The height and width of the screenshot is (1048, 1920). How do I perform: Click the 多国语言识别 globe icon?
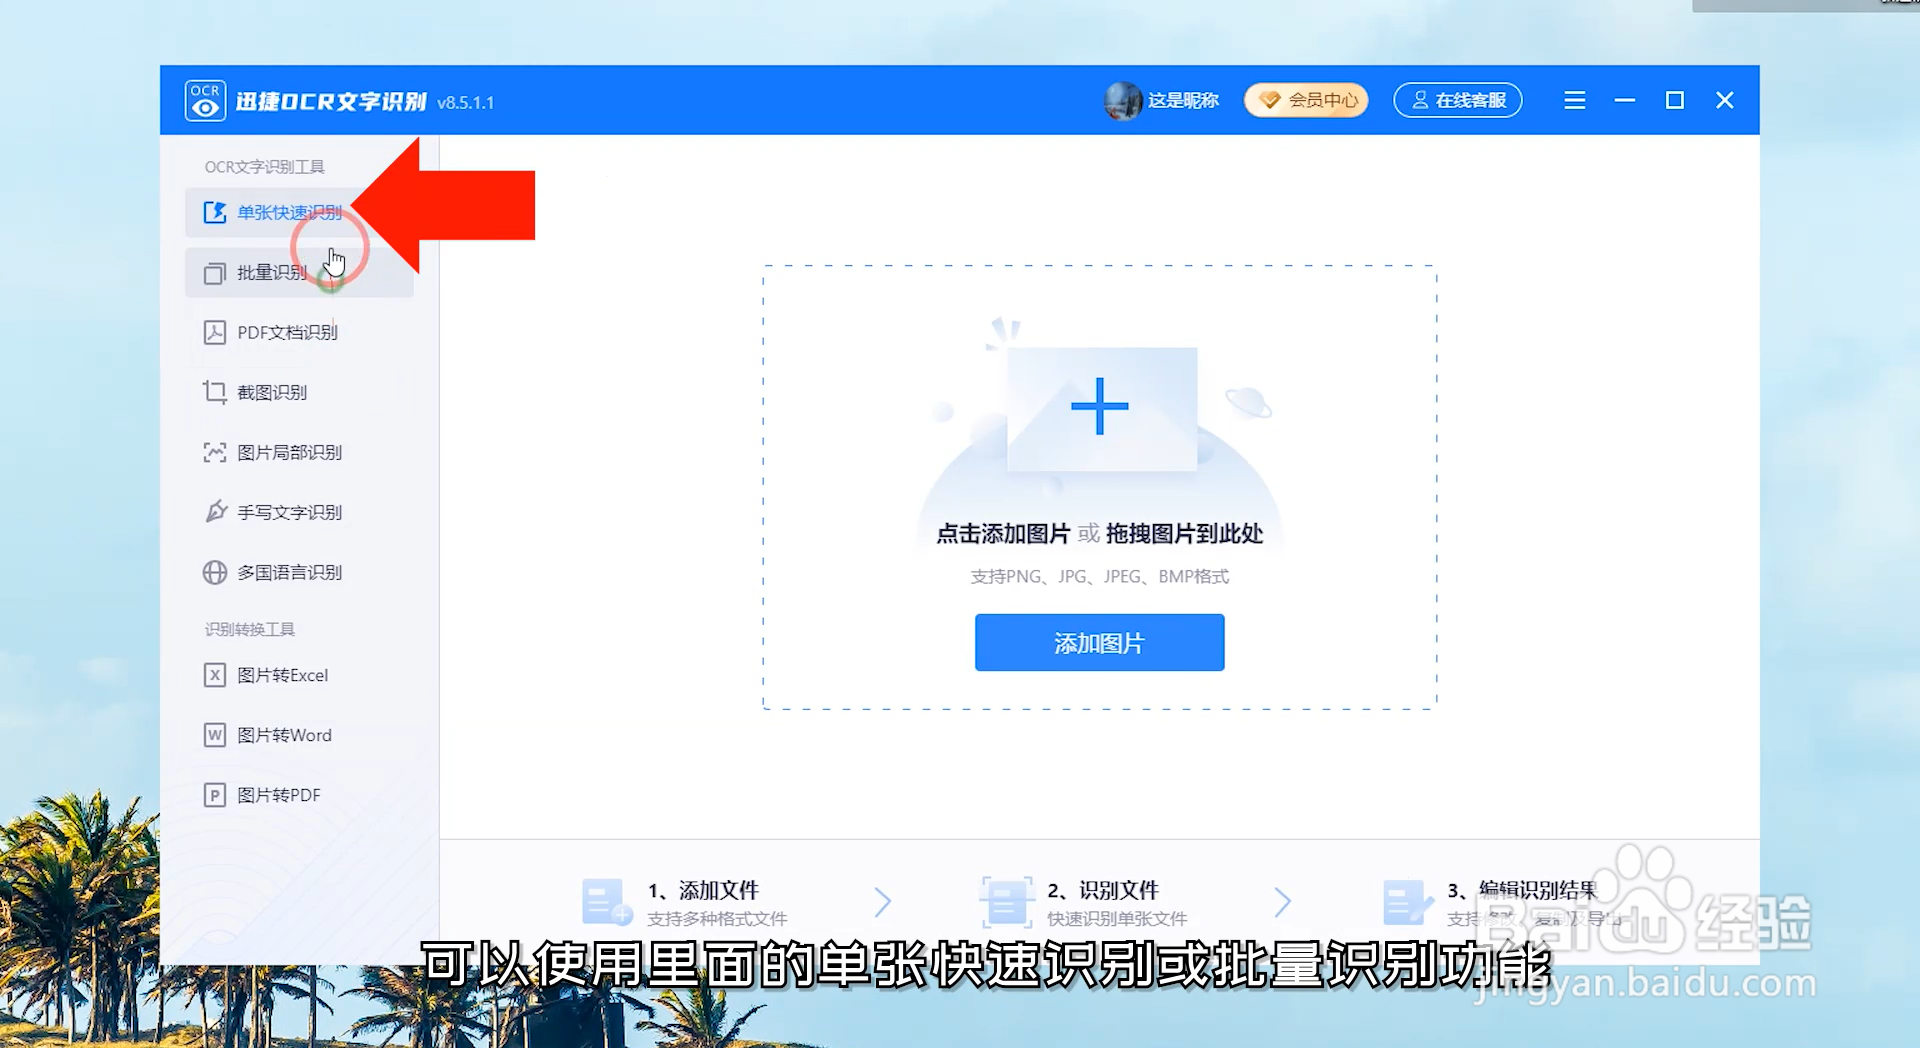click(215, 572)
